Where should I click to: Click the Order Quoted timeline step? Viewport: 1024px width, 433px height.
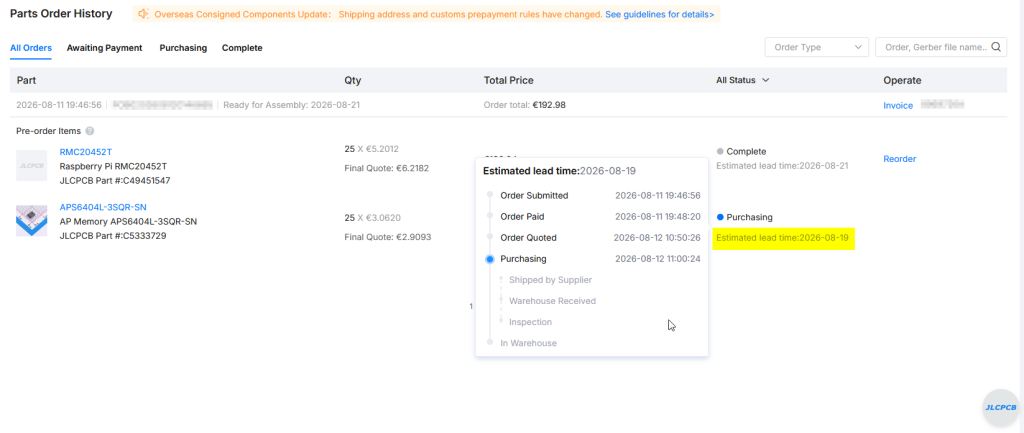[528, 238]
